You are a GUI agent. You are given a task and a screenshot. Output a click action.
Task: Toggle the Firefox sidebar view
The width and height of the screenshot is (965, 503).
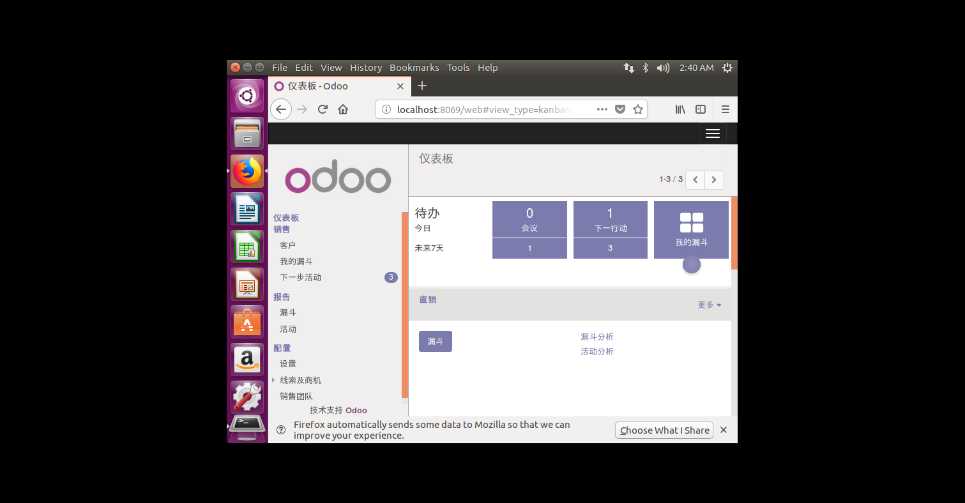coord(700,109)
